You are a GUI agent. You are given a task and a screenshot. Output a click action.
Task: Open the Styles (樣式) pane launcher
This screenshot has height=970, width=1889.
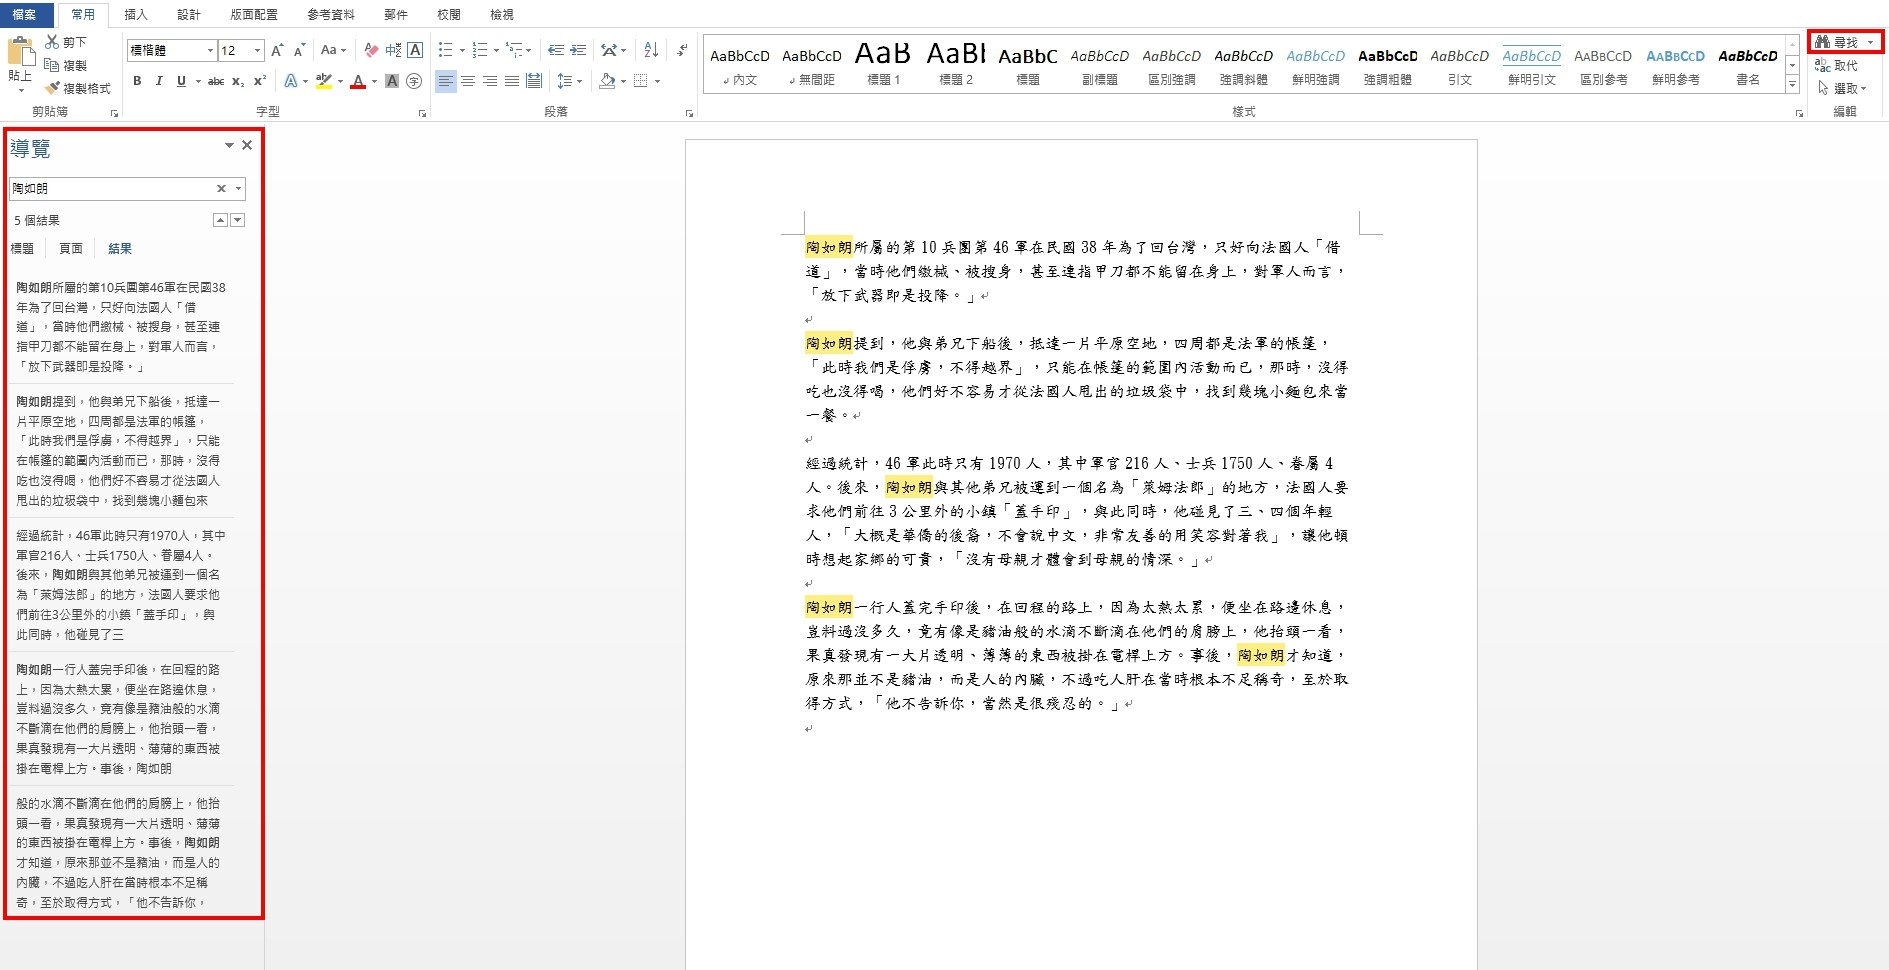click(x=1799, y=113)
